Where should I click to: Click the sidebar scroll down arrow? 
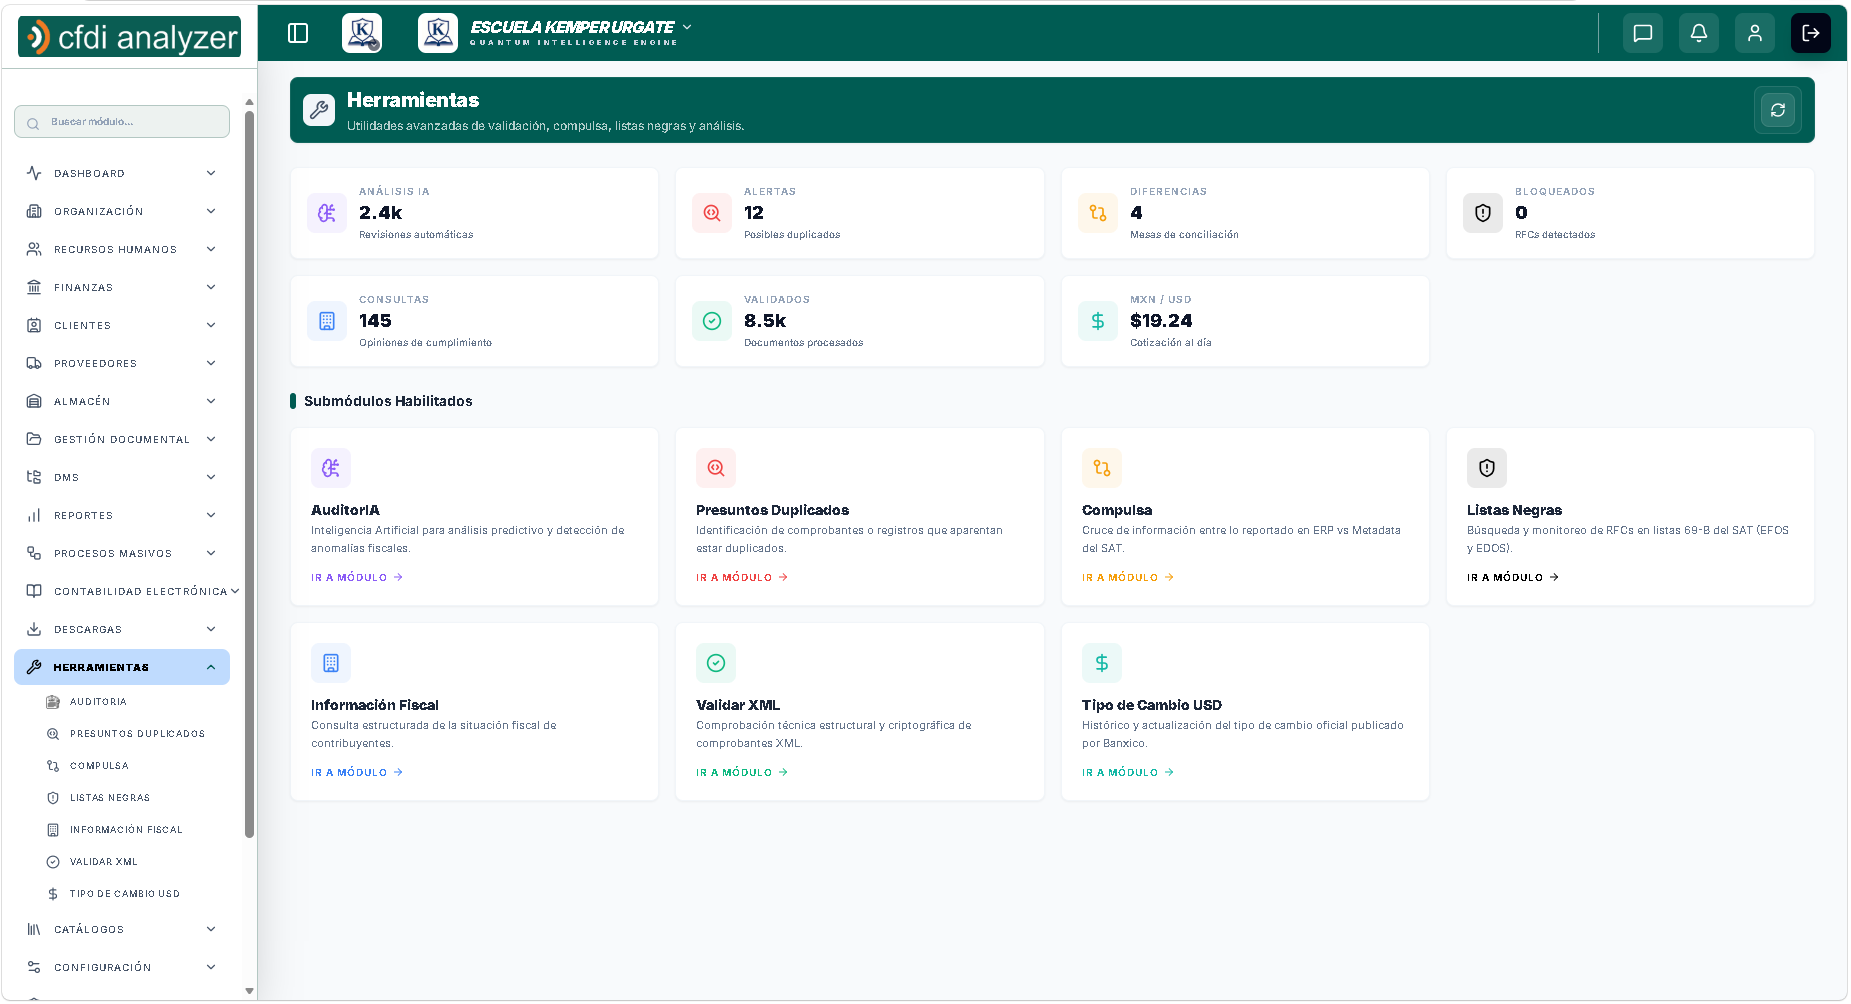tap(249, 991)
